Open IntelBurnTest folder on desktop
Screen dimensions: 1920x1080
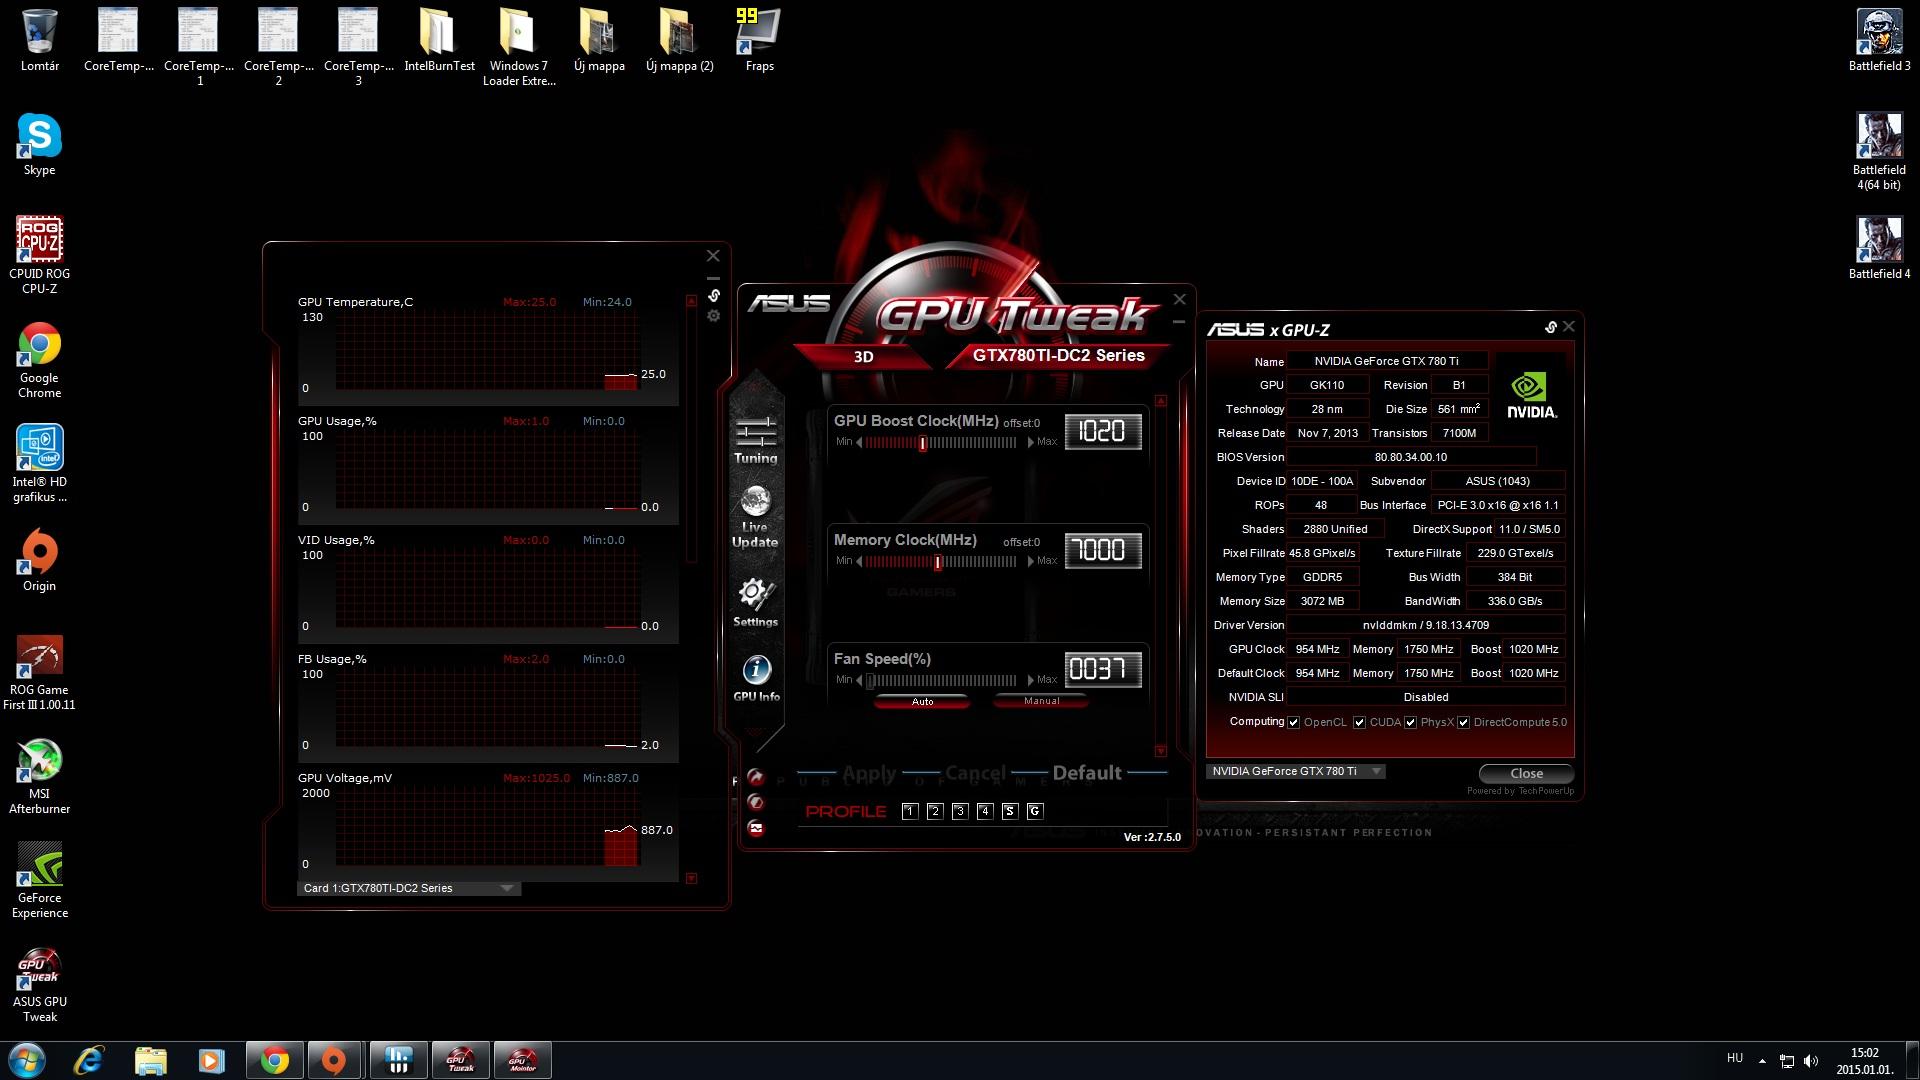tap(439, 40)
